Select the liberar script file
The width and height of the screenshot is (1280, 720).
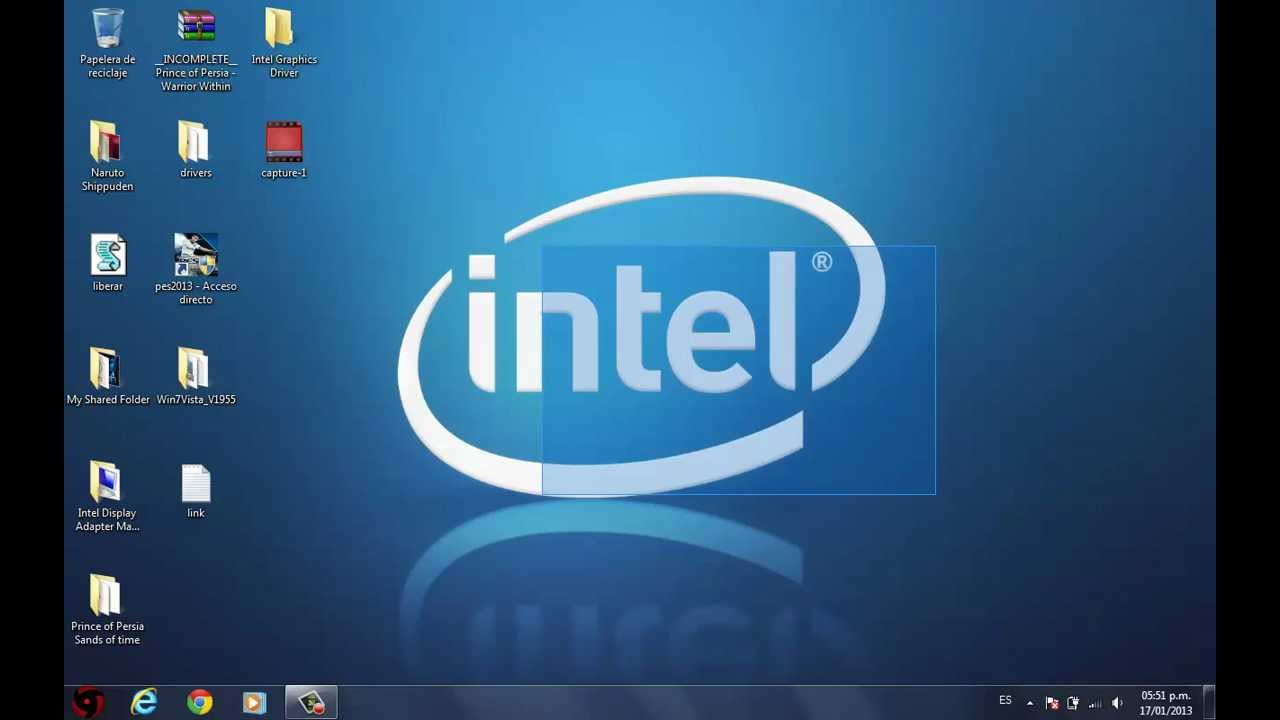pyautogui.click(x=108, y=263)
